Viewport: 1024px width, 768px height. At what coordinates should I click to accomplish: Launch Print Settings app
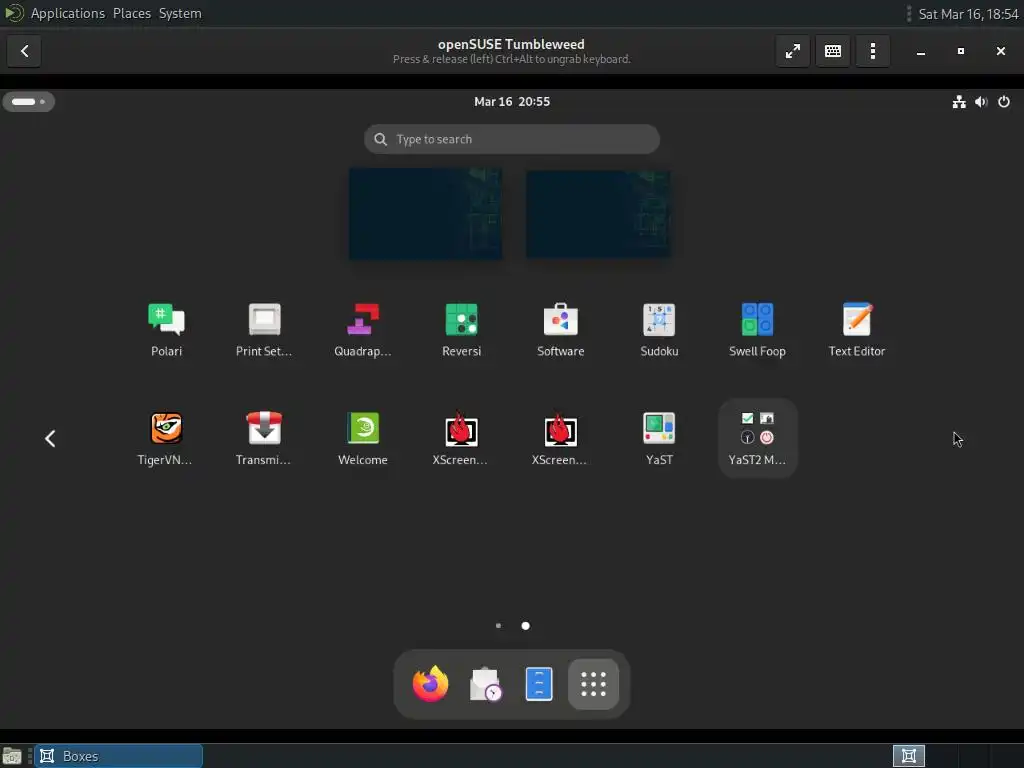(x=264, y=330)
